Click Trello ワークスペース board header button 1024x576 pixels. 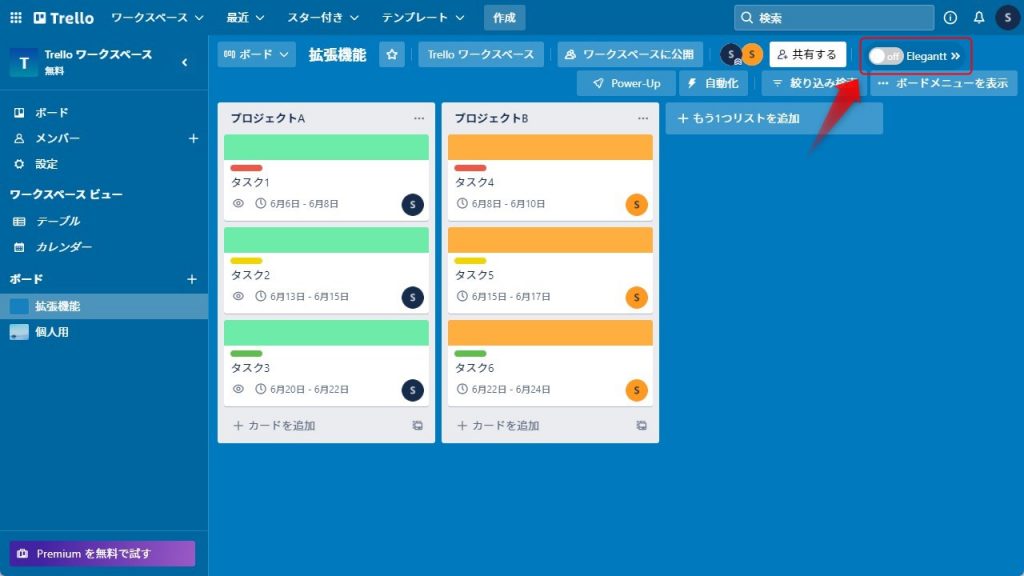(481, 54)
